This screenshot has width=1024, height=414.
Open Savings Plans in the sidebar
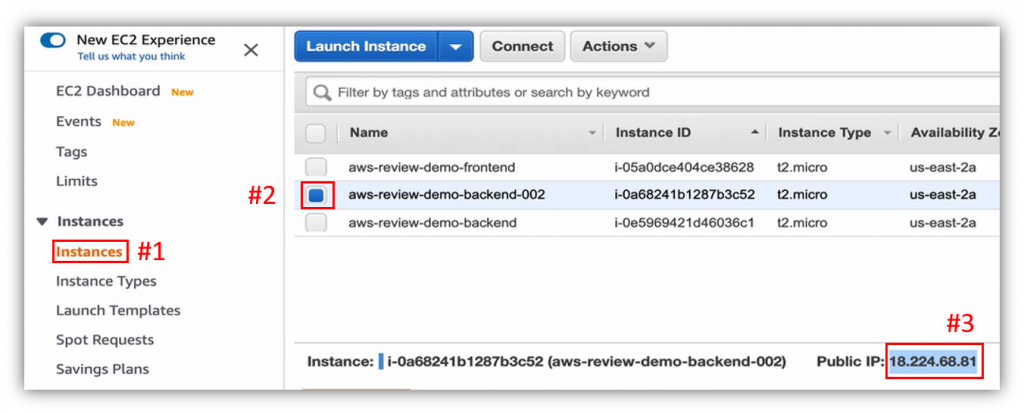coord(103,370)
